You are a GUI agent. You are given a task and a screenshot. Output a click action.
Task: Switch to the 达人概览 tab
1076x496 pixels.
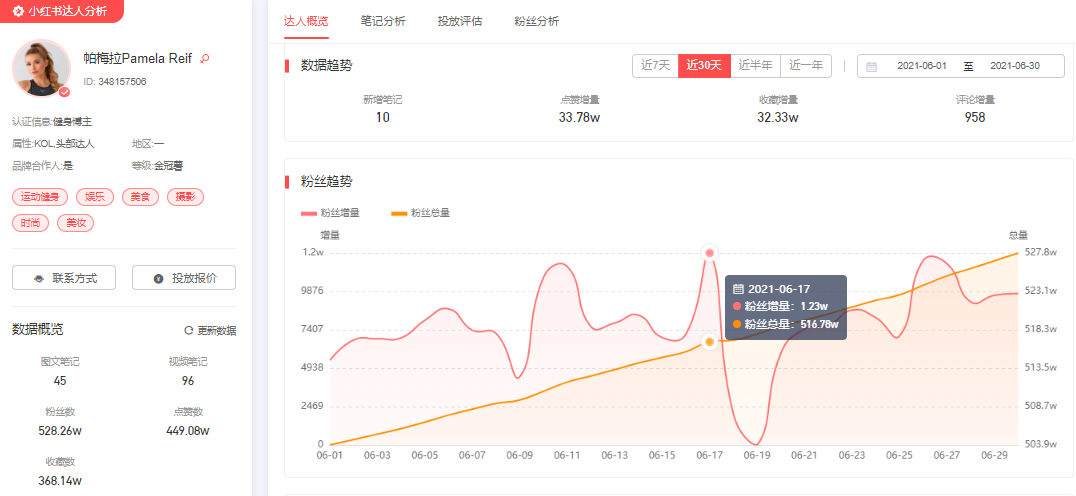pos(307,21)
